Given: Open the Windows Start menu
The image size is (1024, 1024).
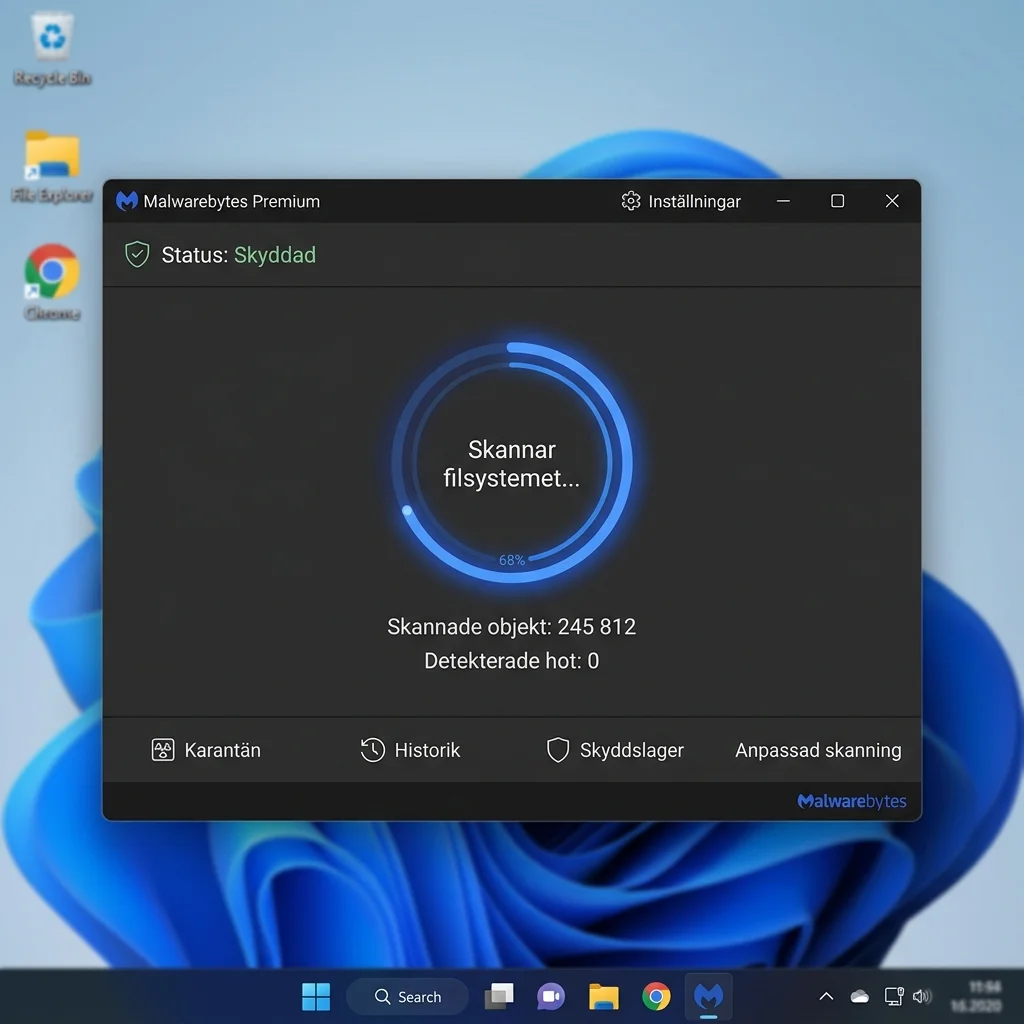Looking at the screenshot, I should [316, 997].
